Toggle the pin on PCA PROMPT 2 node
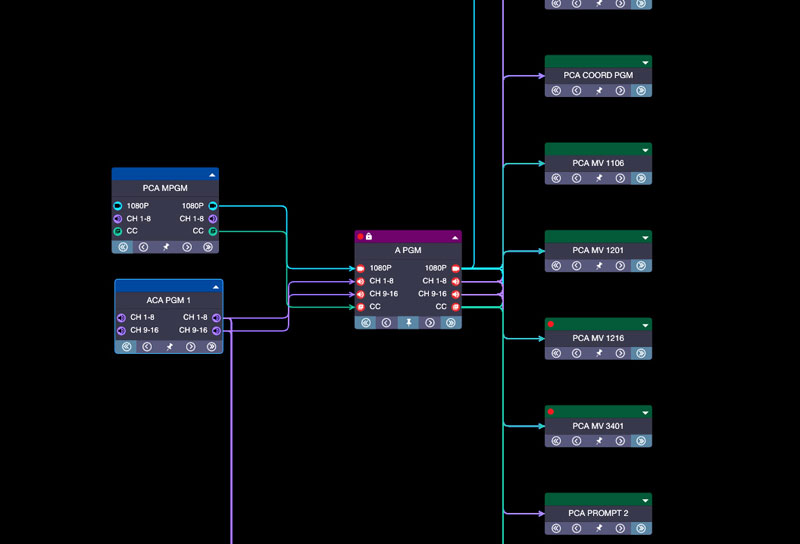 (x=599, y=528)
